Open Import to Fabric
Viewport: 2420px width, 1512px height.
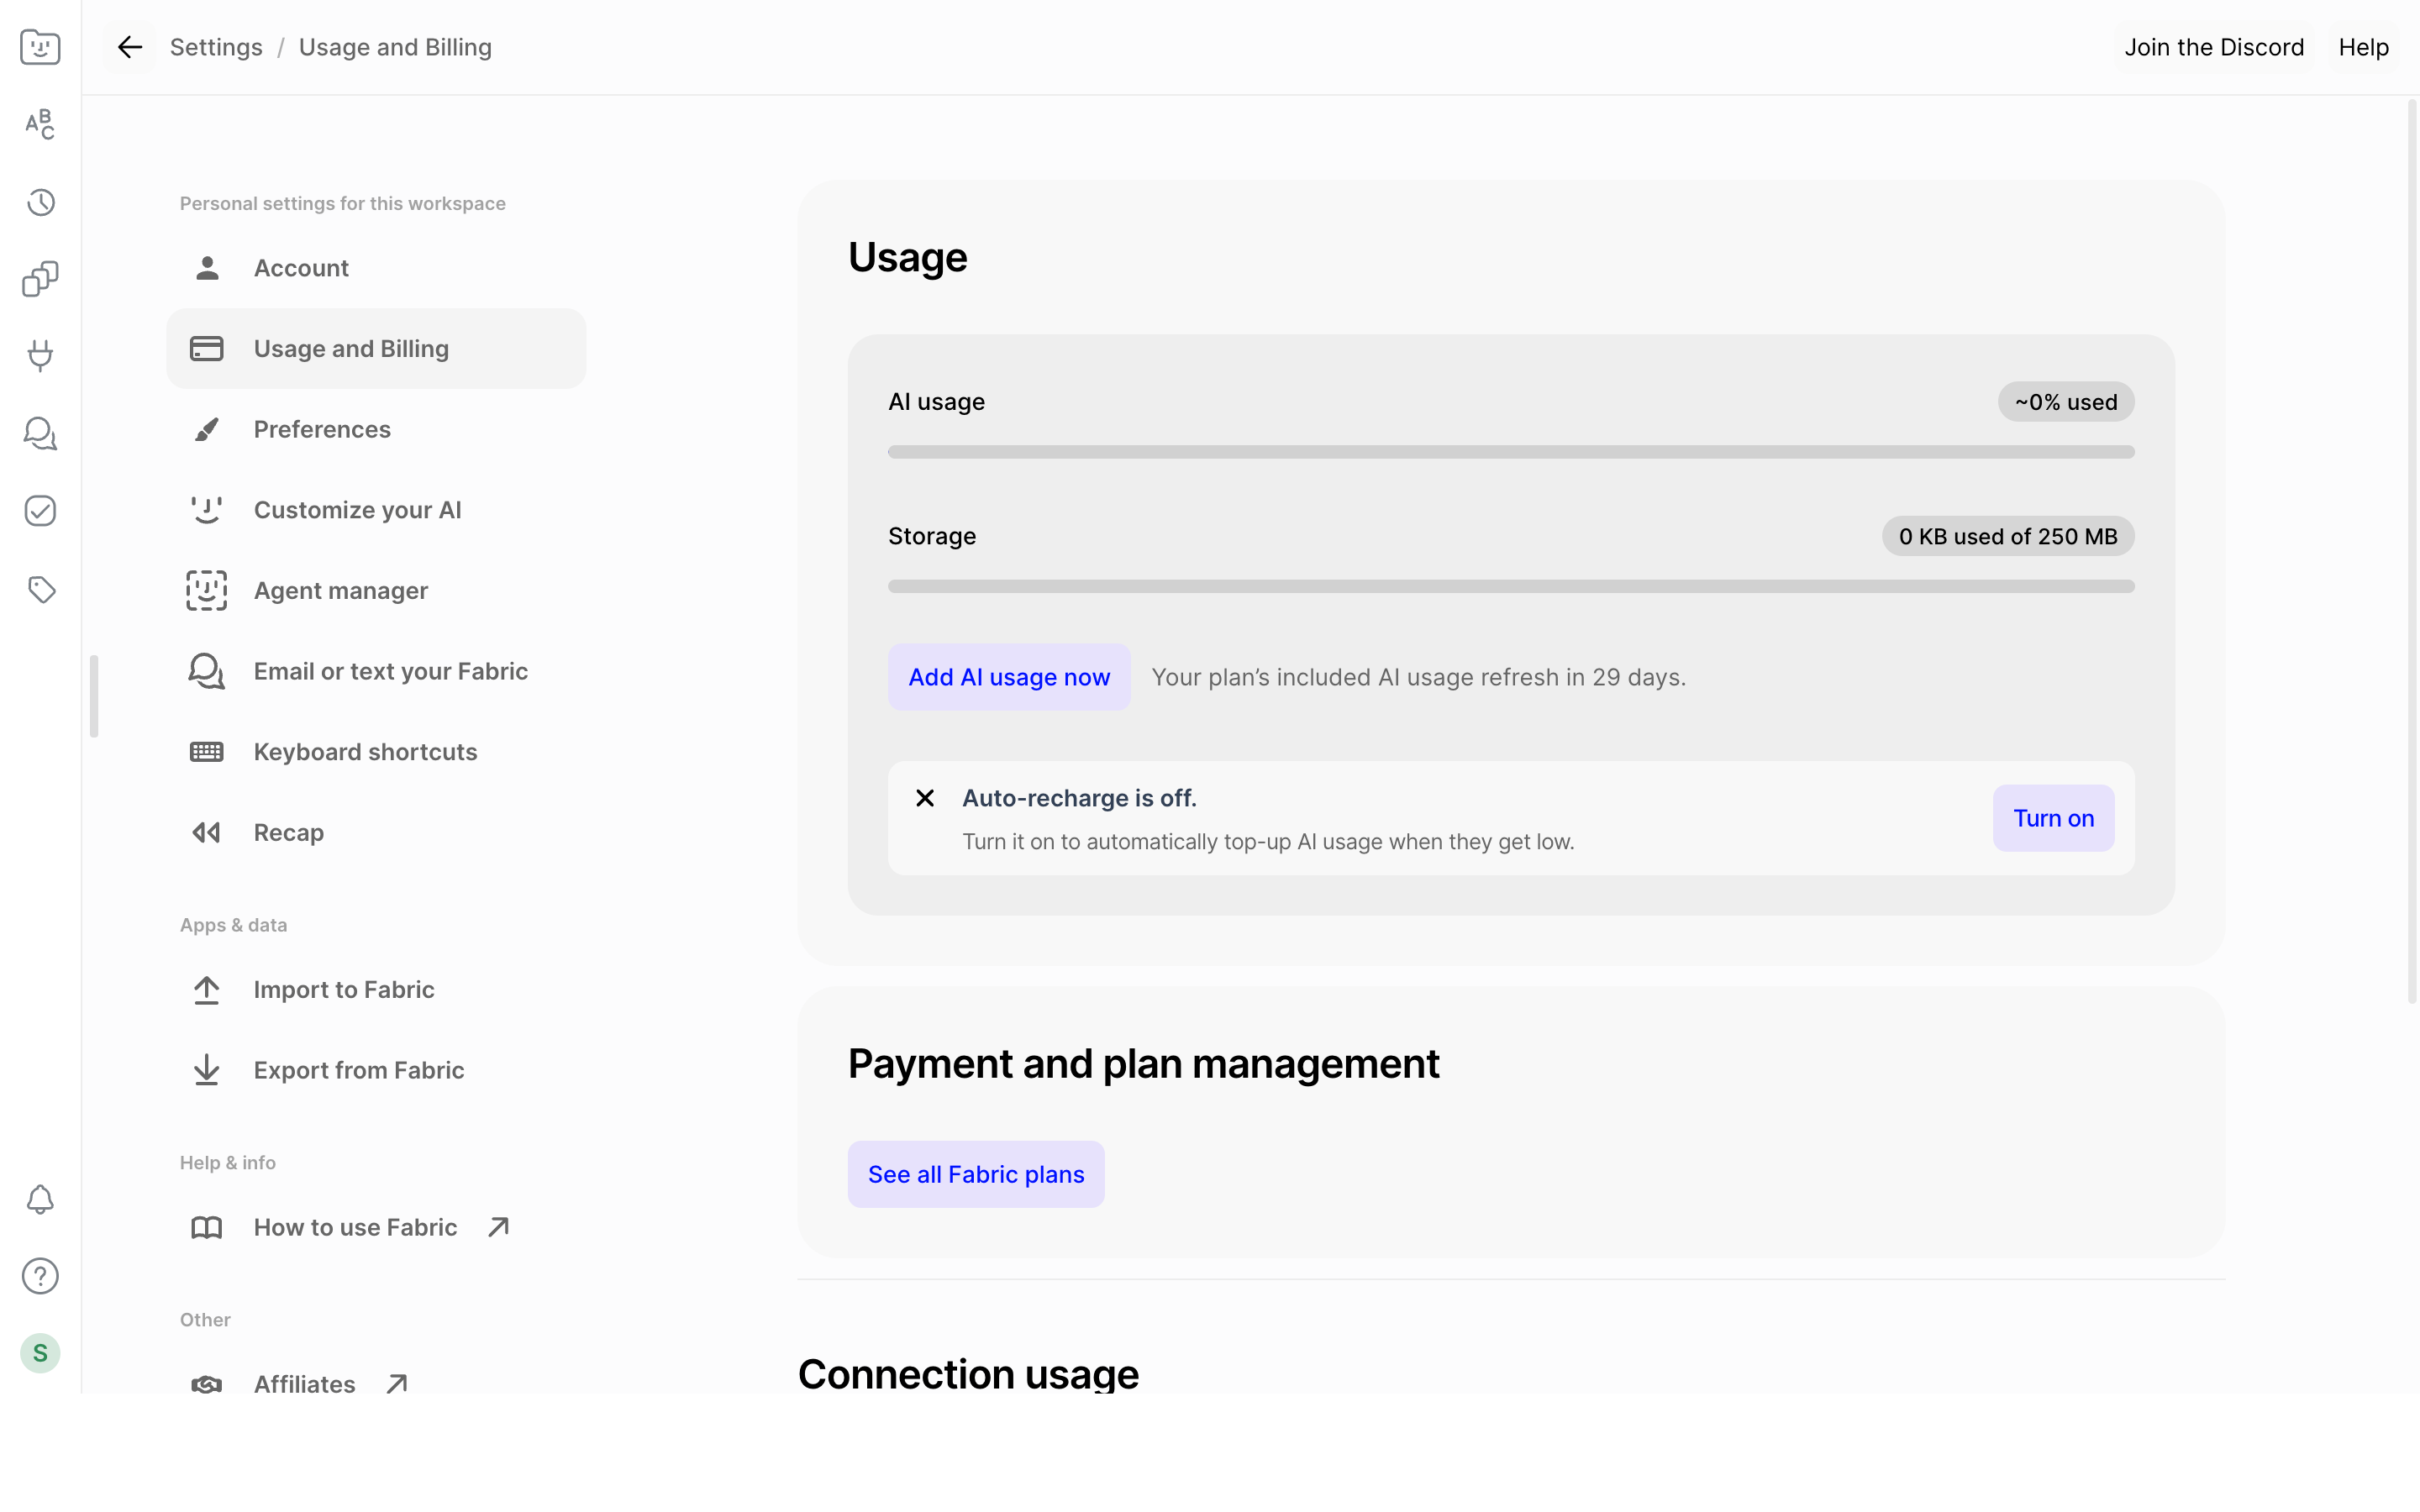[x=376, y=990]
